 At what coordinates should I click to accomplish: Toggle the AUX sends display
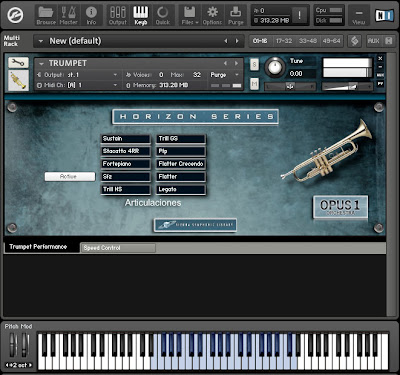[x=373, y=41]
